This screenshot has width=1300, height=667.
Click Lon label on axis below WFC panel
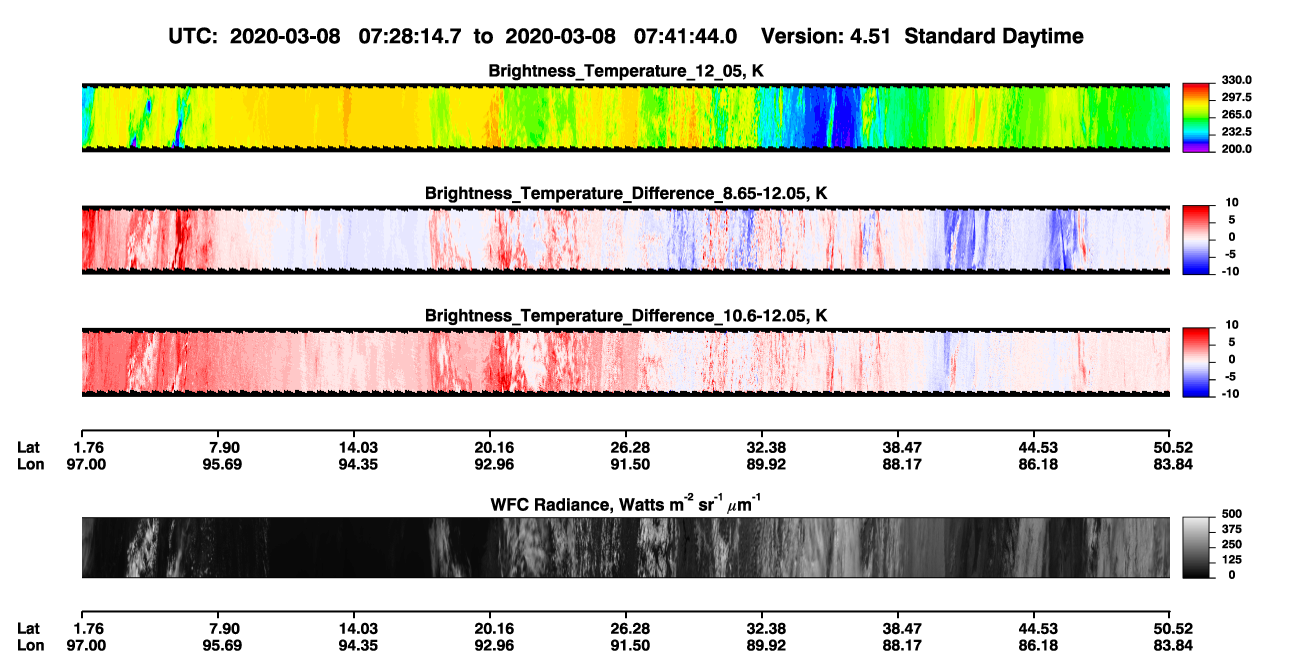click(29, 646)
